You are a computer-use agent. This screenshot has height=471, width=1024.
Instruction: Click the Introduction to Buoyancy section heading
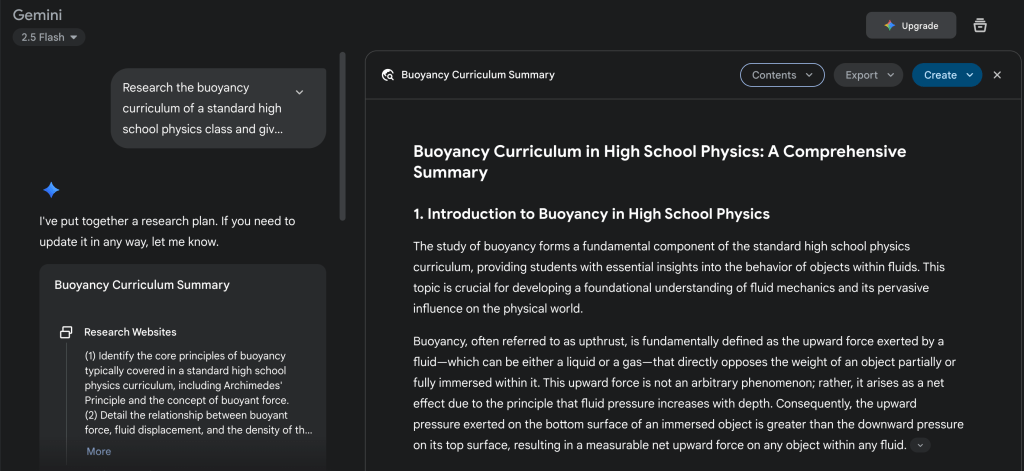coord(591,214)
